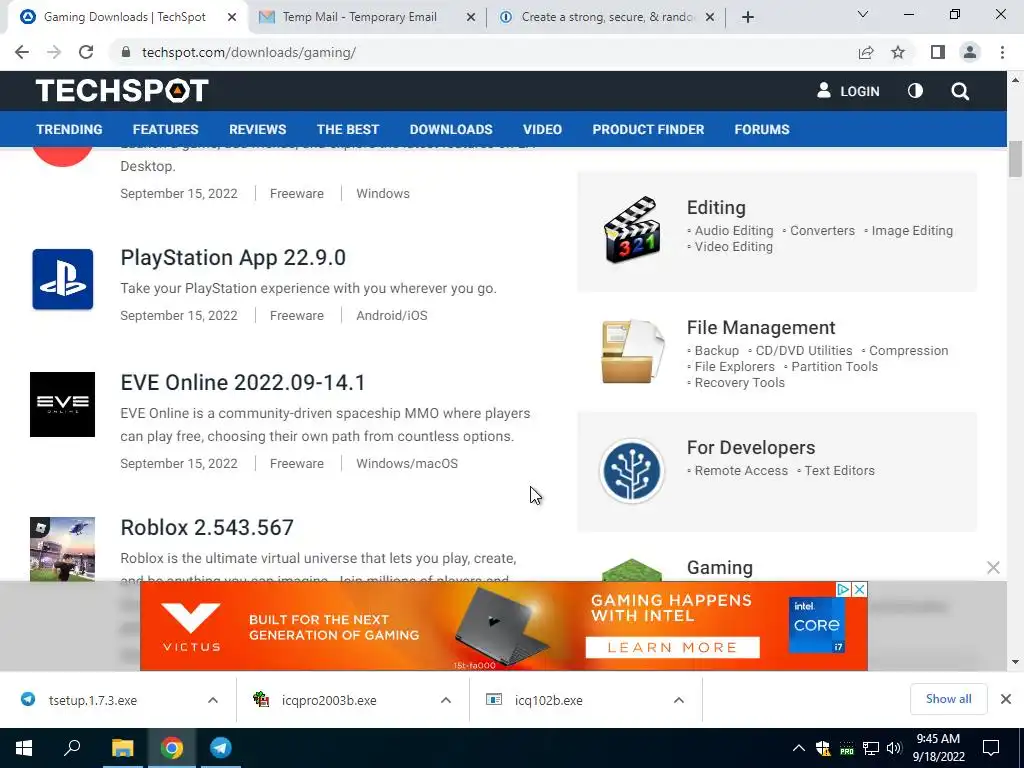1024x768 pixels.
Task: Click the Remote Access category link
Action: [741, 470]
